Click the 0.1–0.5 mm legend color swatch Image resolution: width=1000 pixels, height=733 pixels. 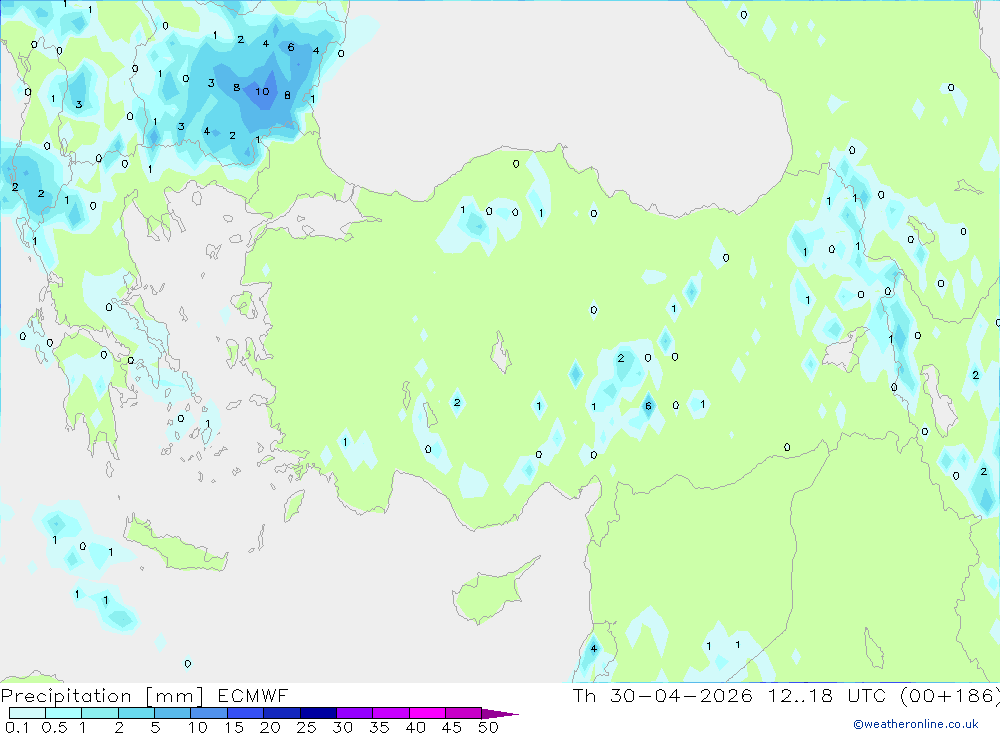click(27, 713)
